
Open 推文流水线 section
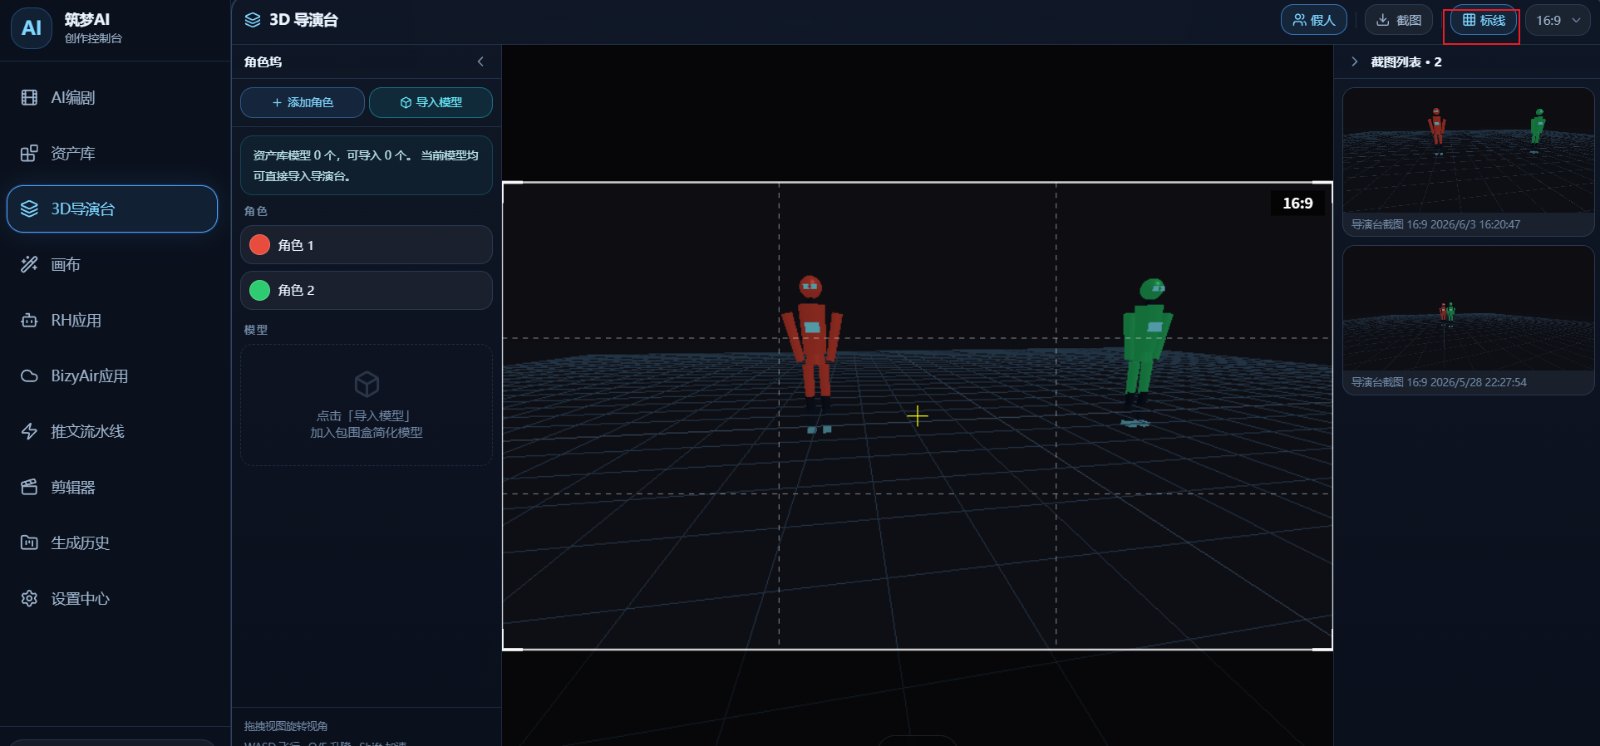(x=112, y=432)
